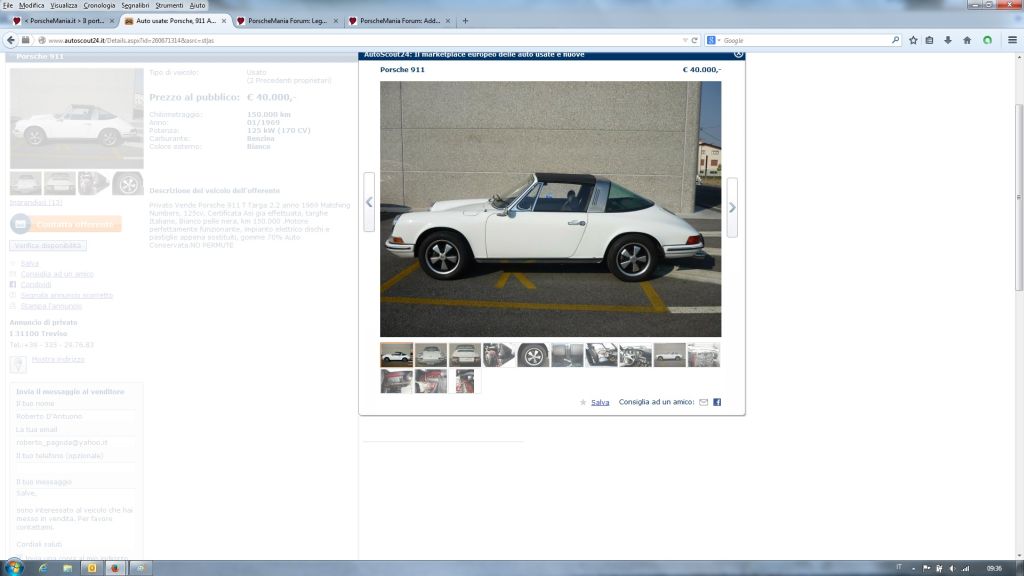Click the language IT indicator in tray
This screenshot has width=1024, height=576.
pyautogui.click(x=899, y=568)
